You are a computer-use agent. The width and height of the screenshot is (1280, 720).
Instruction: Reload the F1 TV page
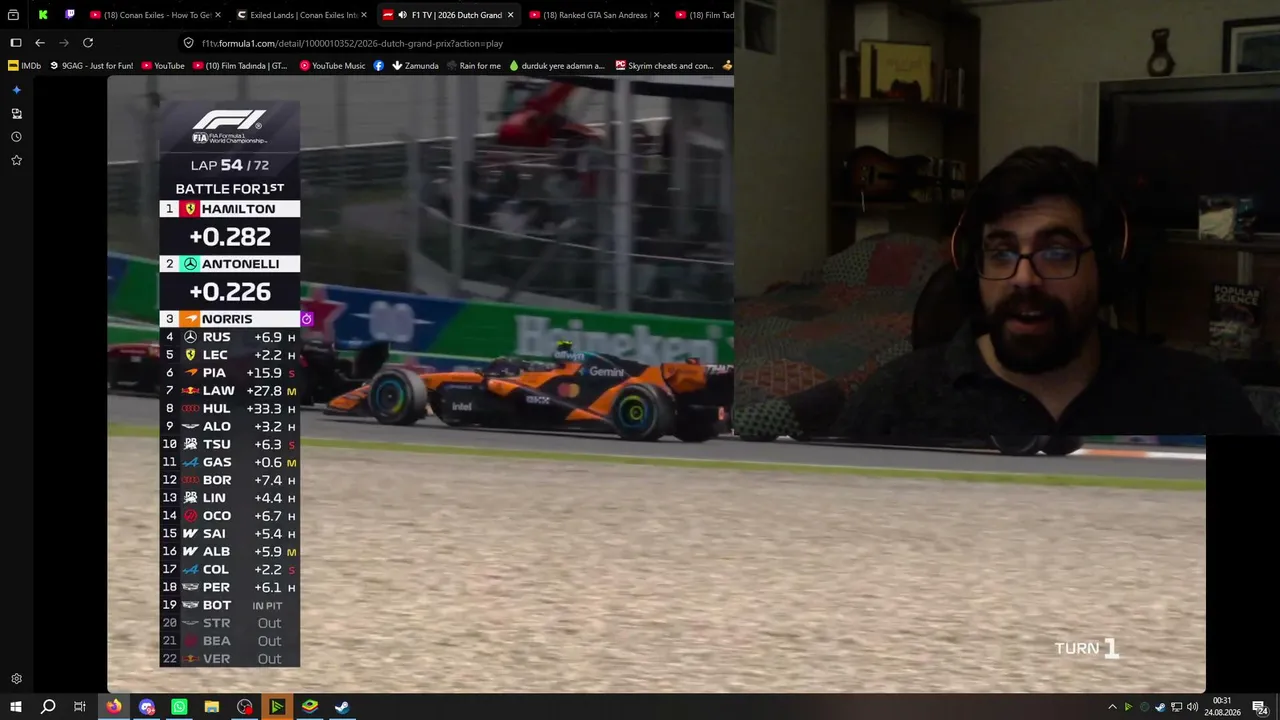tap(88, 43)
